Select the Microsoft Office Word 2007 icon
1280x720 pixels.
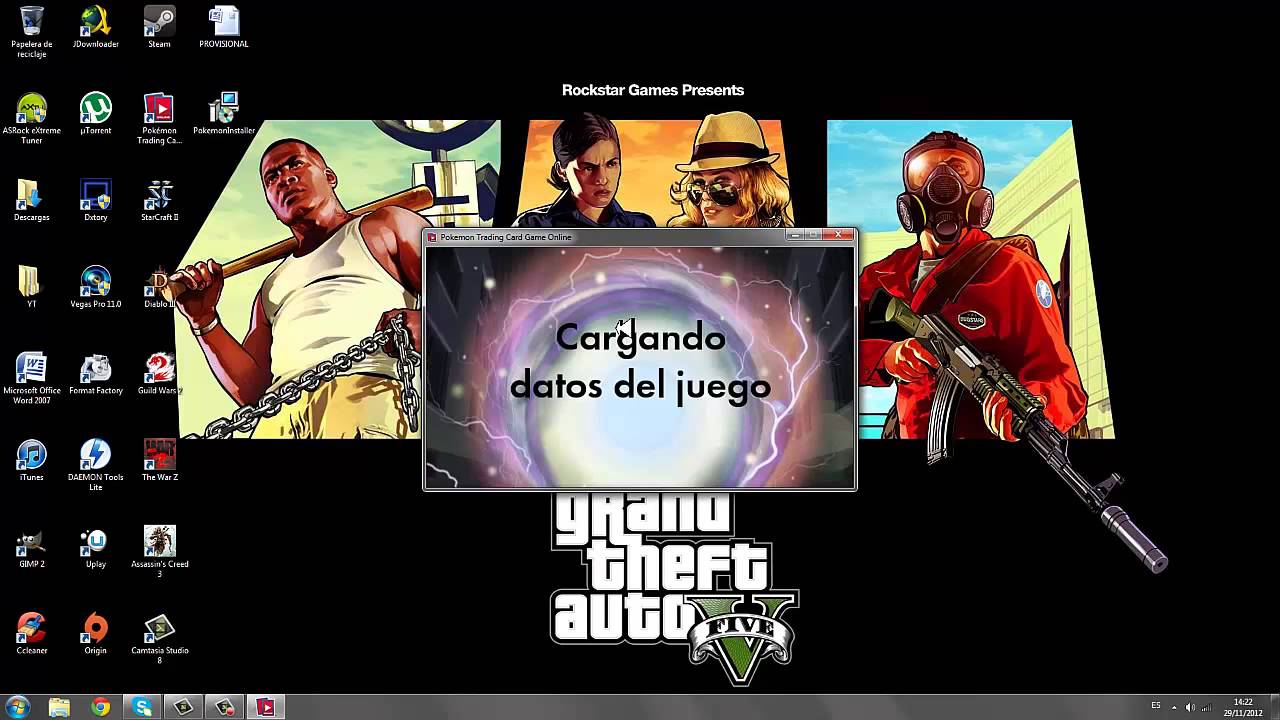click(32, 379)
